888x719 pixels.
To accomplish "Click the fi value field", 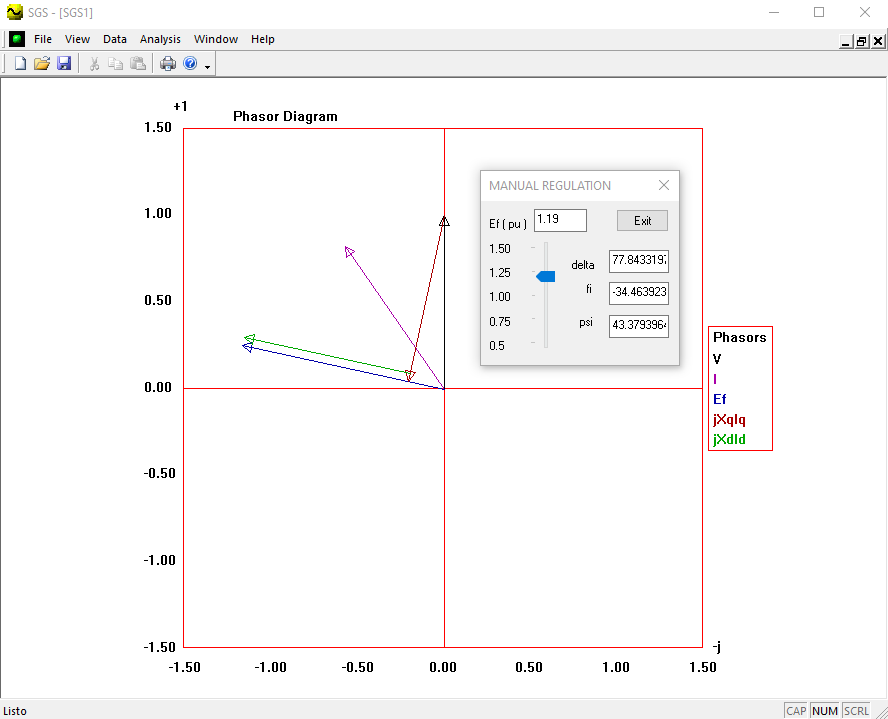I will [x=639, y=293].
